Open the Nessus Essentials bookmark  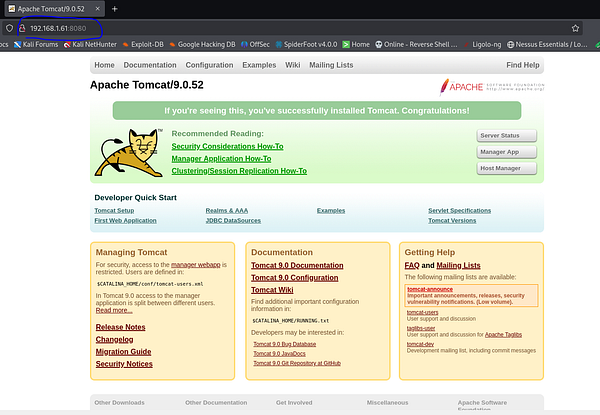pos(547,44)
